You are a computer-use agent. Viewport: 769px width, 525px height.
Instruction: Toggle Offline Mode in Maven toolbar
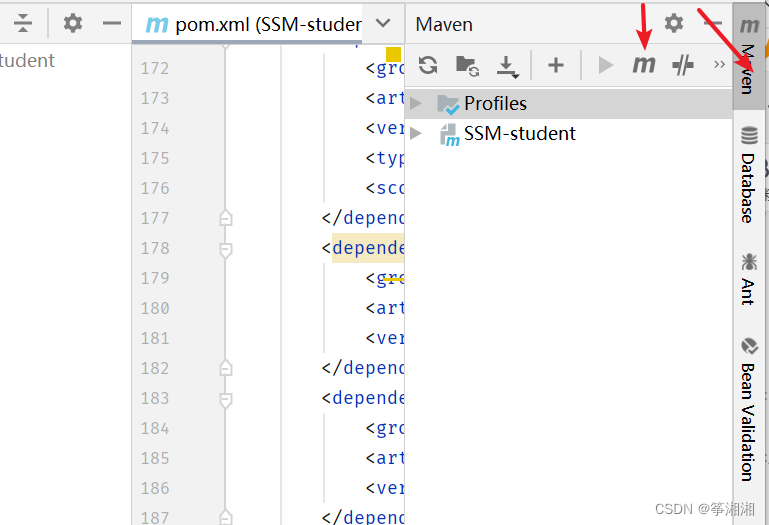pos(683,66)
